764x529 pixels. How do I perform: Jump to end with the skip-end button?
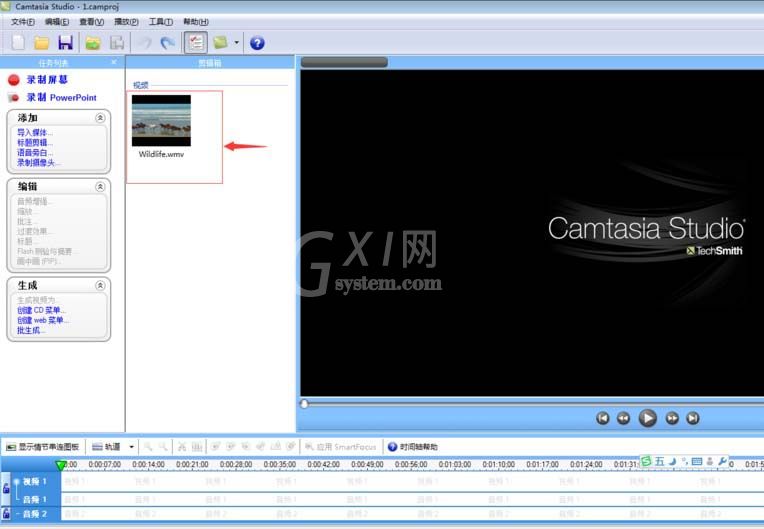click(692, 418)
